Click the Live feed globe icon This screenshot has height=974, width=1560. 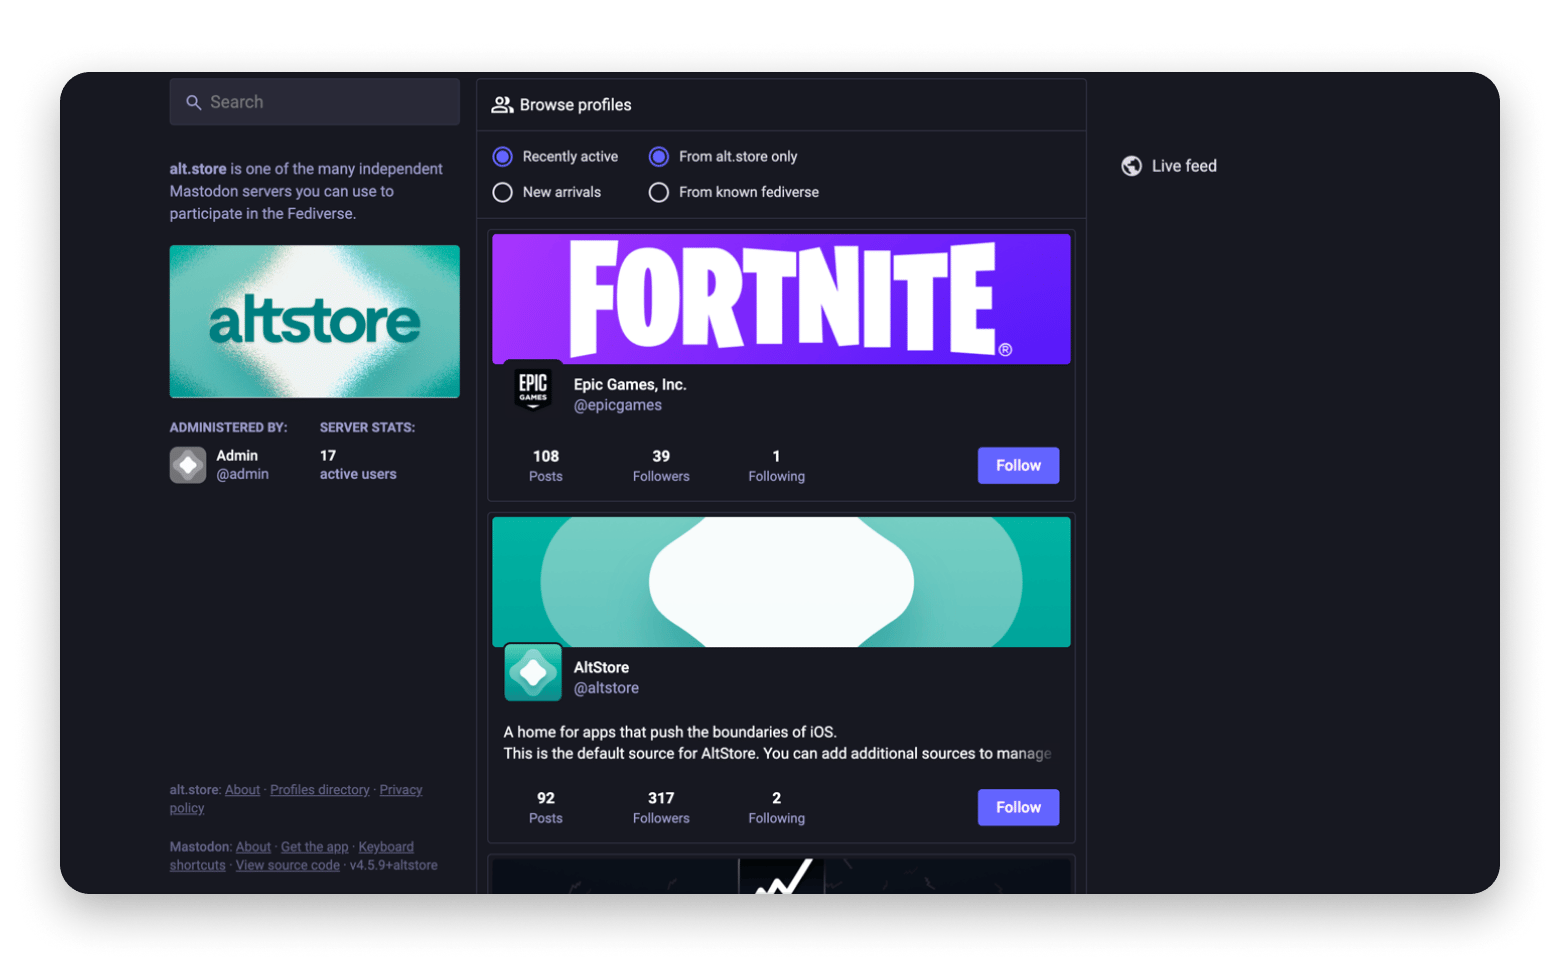point(1131,166)
